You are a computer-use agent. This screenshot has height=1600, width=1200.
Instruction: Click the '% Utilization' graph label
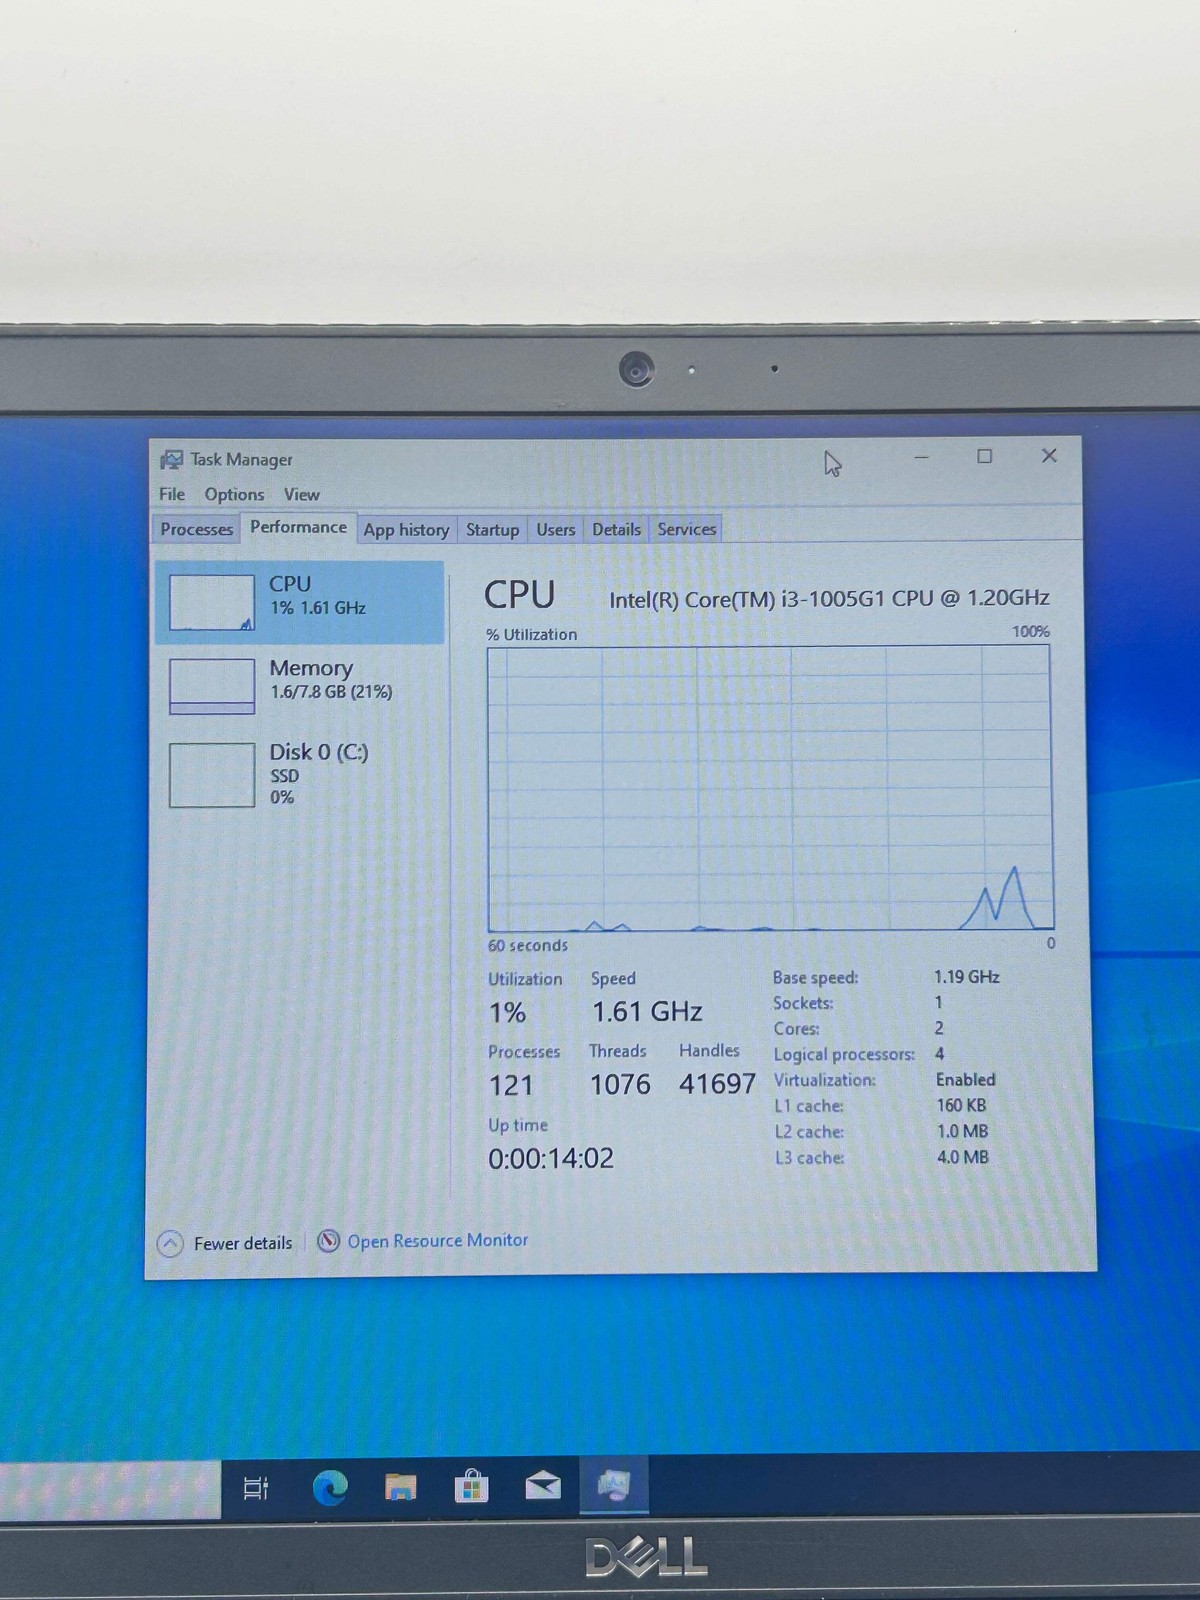click(x=532, y=634)
